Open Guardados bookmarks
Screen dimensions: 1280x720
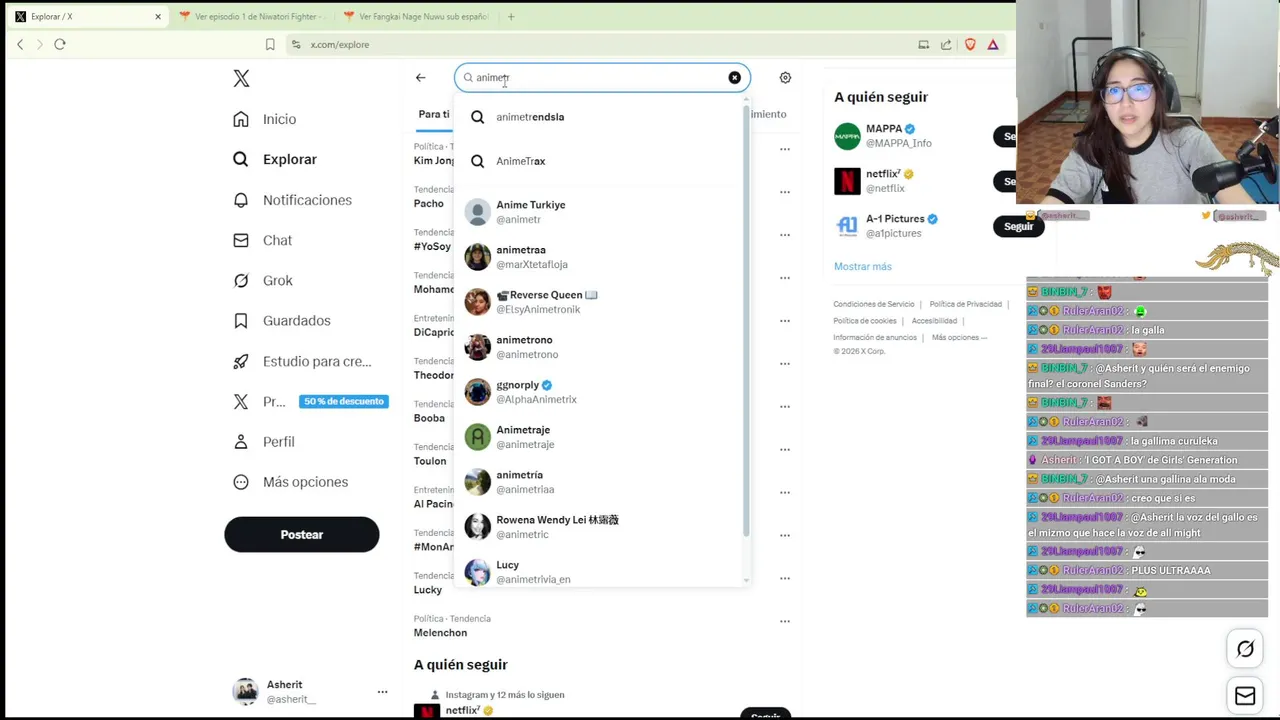(281, 320)
